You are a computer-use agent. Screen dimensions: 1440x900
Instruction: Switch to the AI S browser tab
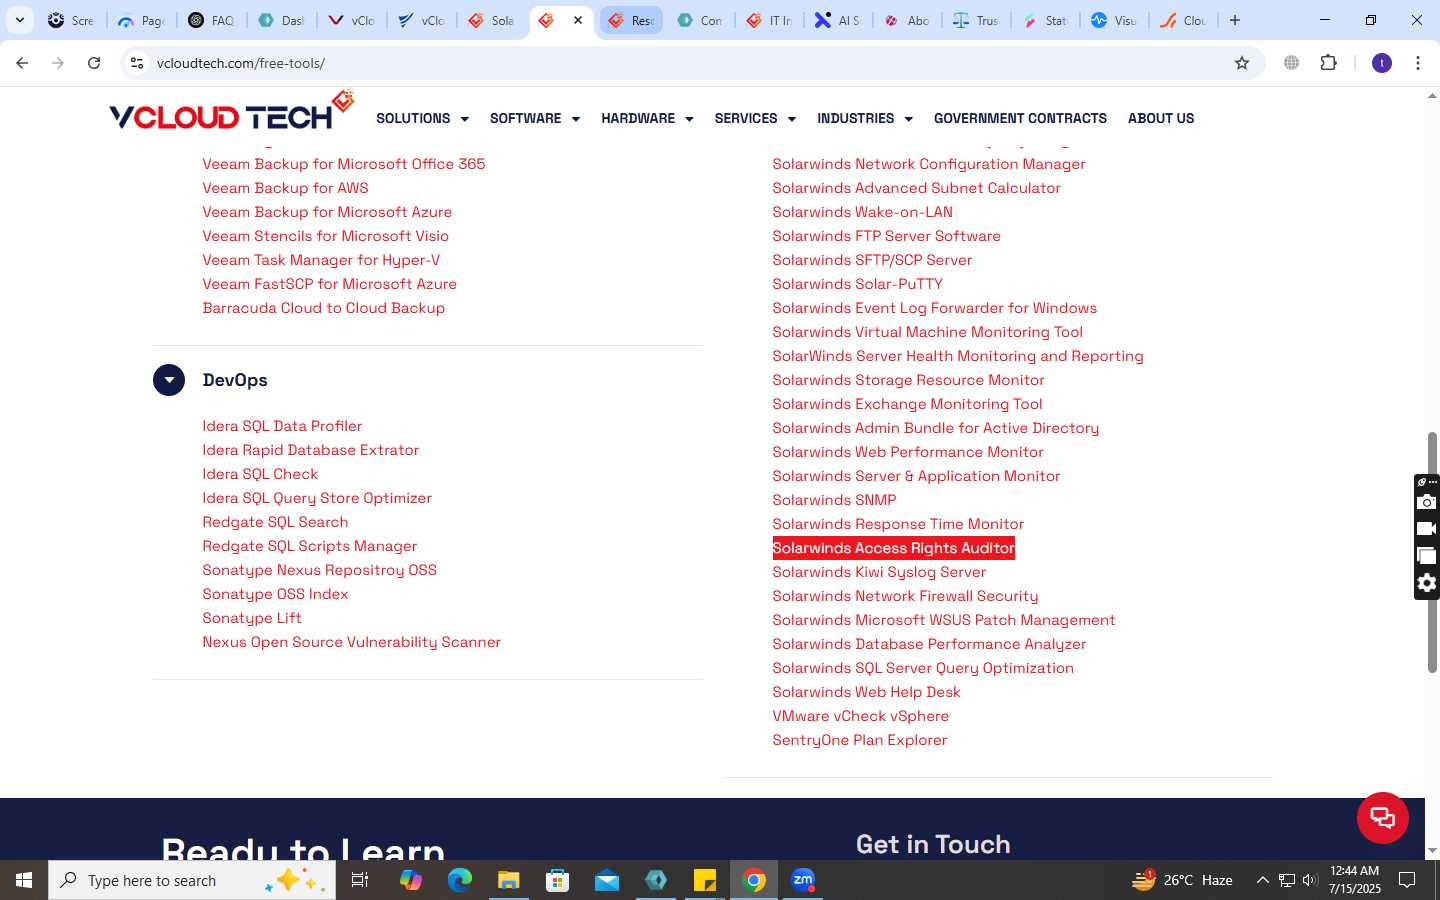pos(837,20)
